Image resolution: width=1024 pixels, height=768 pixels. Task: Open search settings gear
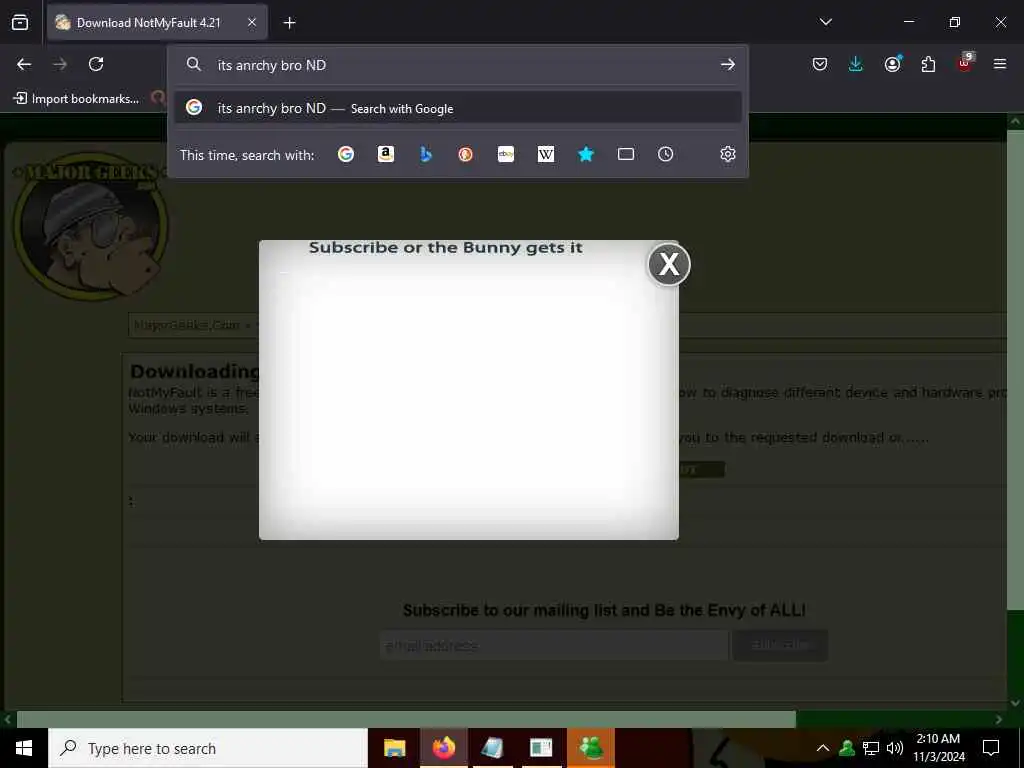(728, 154)
